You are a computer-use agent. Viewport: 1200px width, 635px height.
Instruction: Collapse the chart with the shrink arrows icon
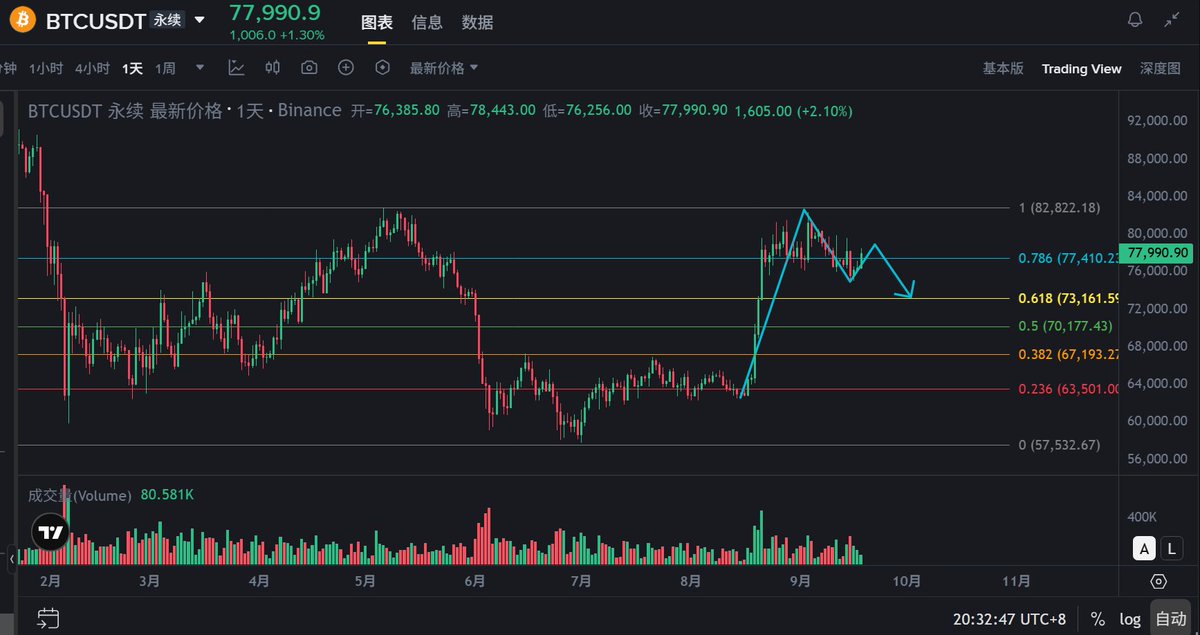coord(1172,20)
